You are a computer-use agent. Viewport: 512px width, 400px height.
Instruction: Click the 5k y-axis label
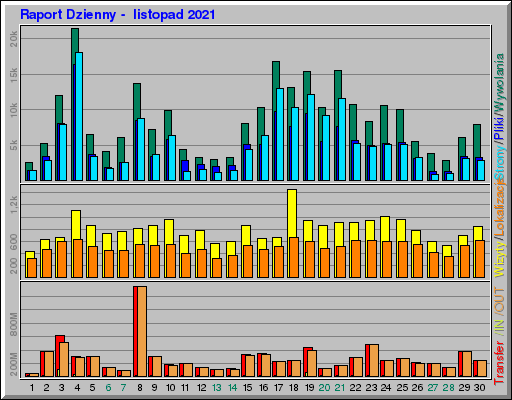point(14,145)
